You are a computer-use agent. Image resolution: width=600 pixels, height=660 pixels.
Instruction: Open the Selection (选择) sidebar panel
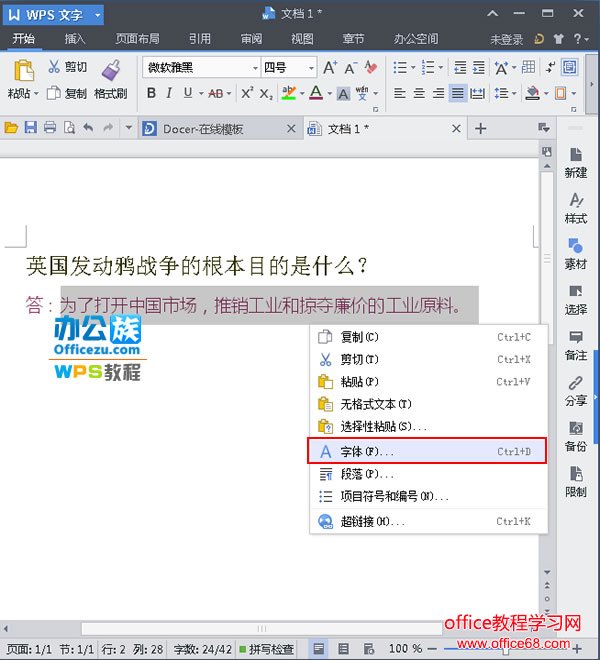coord(576,300)
